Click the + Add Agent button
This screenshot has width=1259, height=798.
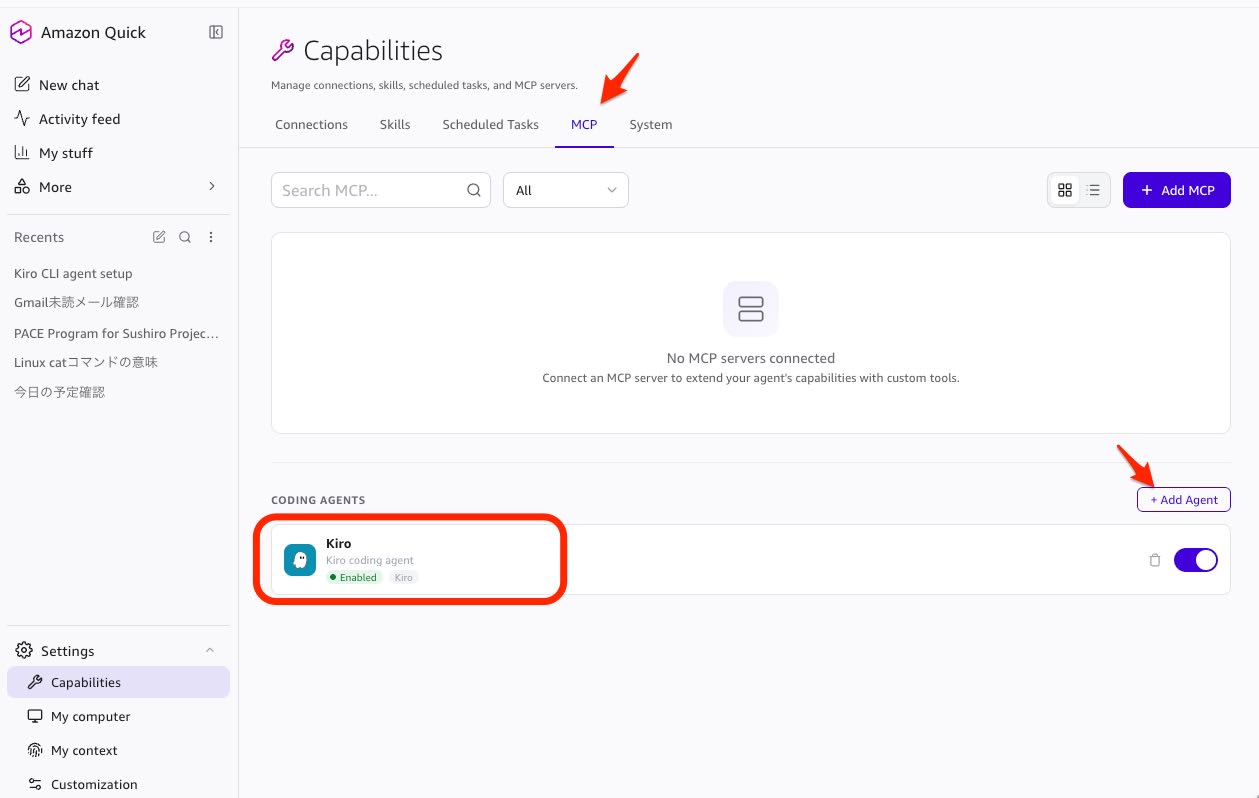click(1183, 499)
